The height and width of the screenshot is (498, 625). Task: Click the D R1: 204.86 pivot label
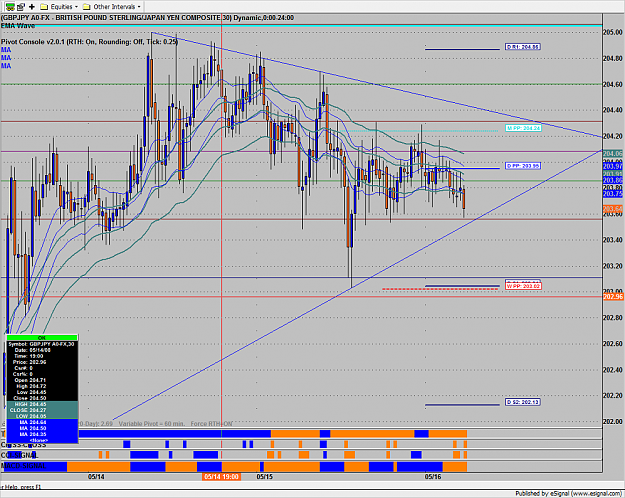tap(523, 47)
